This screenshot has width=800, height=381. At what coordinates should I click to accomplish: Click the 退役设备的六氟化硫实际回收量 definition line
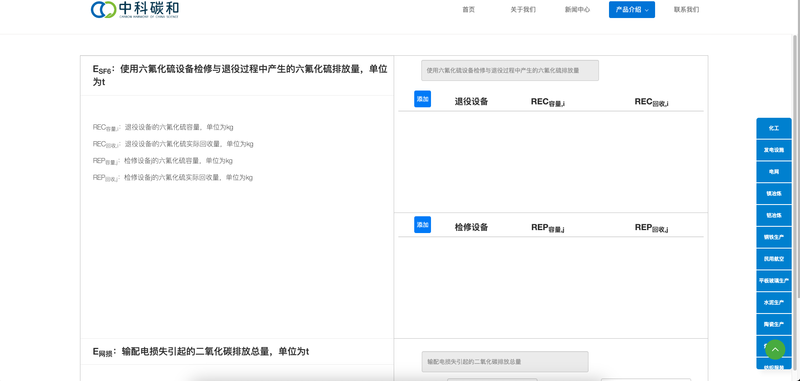pos(173,144)
